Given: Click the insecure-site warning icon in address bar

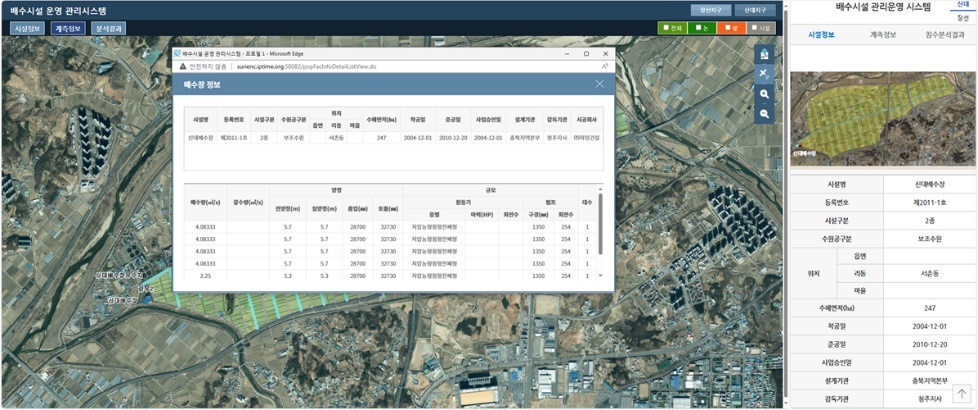Looking at the screenshot, I should [x=183, y=65].
